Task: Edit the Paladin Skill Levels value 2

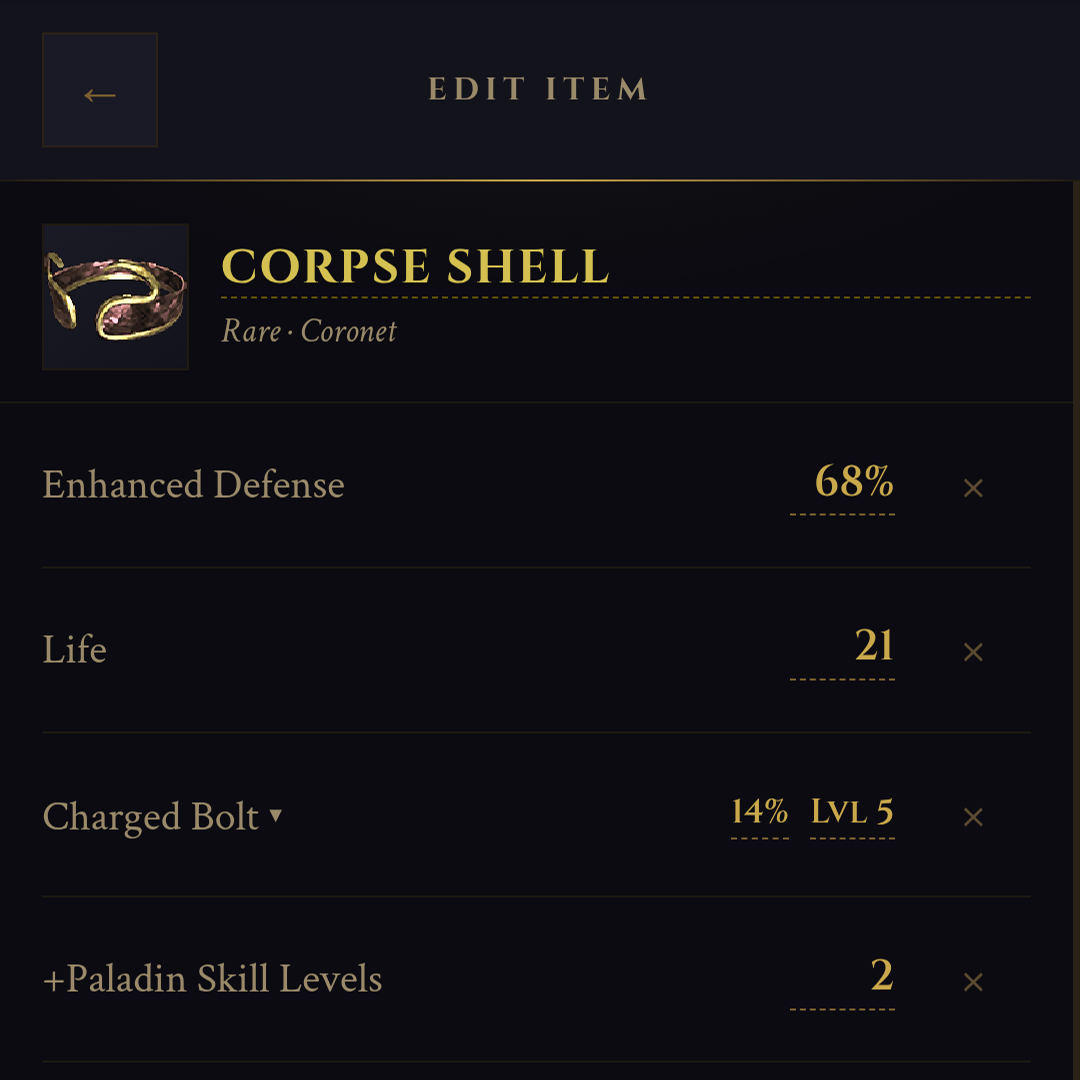Action: pos(881,976)
